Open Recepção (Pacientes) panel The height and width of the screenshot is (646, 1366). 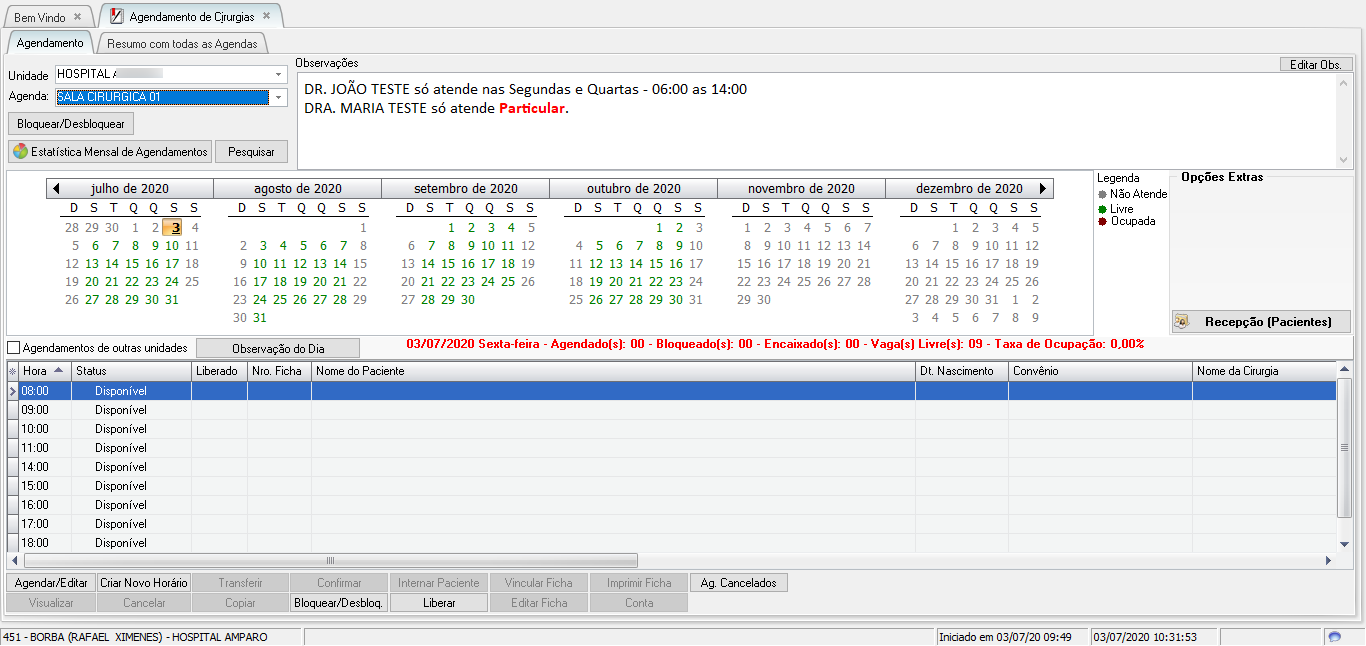coord(1260,322)
